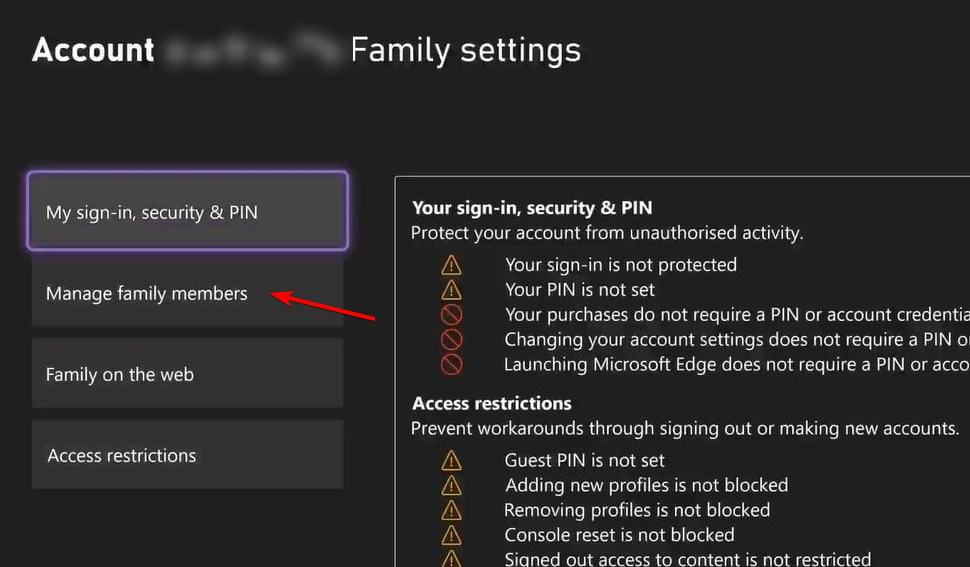This screenshot has height=567, width=970.
Task: Click blocked icon beside Launching Microsoft Edge
Action: pyautogui.click(x=452, y=365)
